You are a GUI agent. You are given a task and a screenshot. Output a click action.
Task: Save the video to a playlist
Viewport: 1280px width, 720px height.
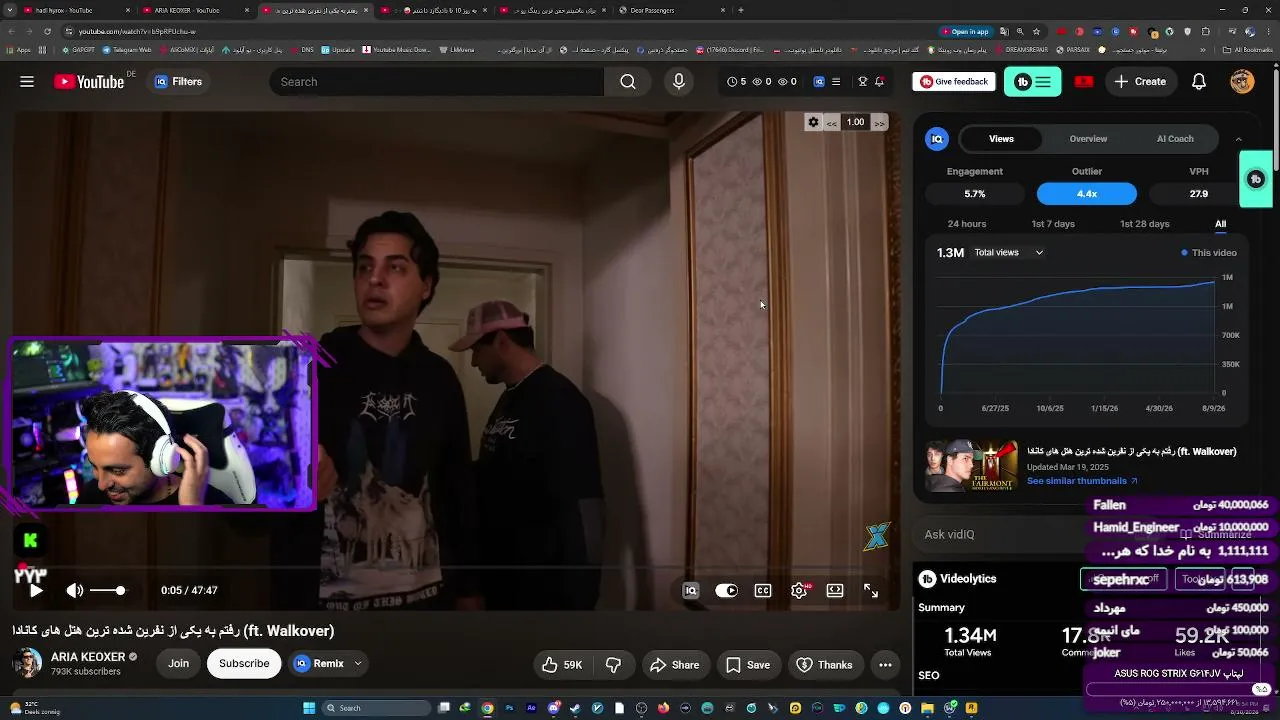click(x=748, y=665)
